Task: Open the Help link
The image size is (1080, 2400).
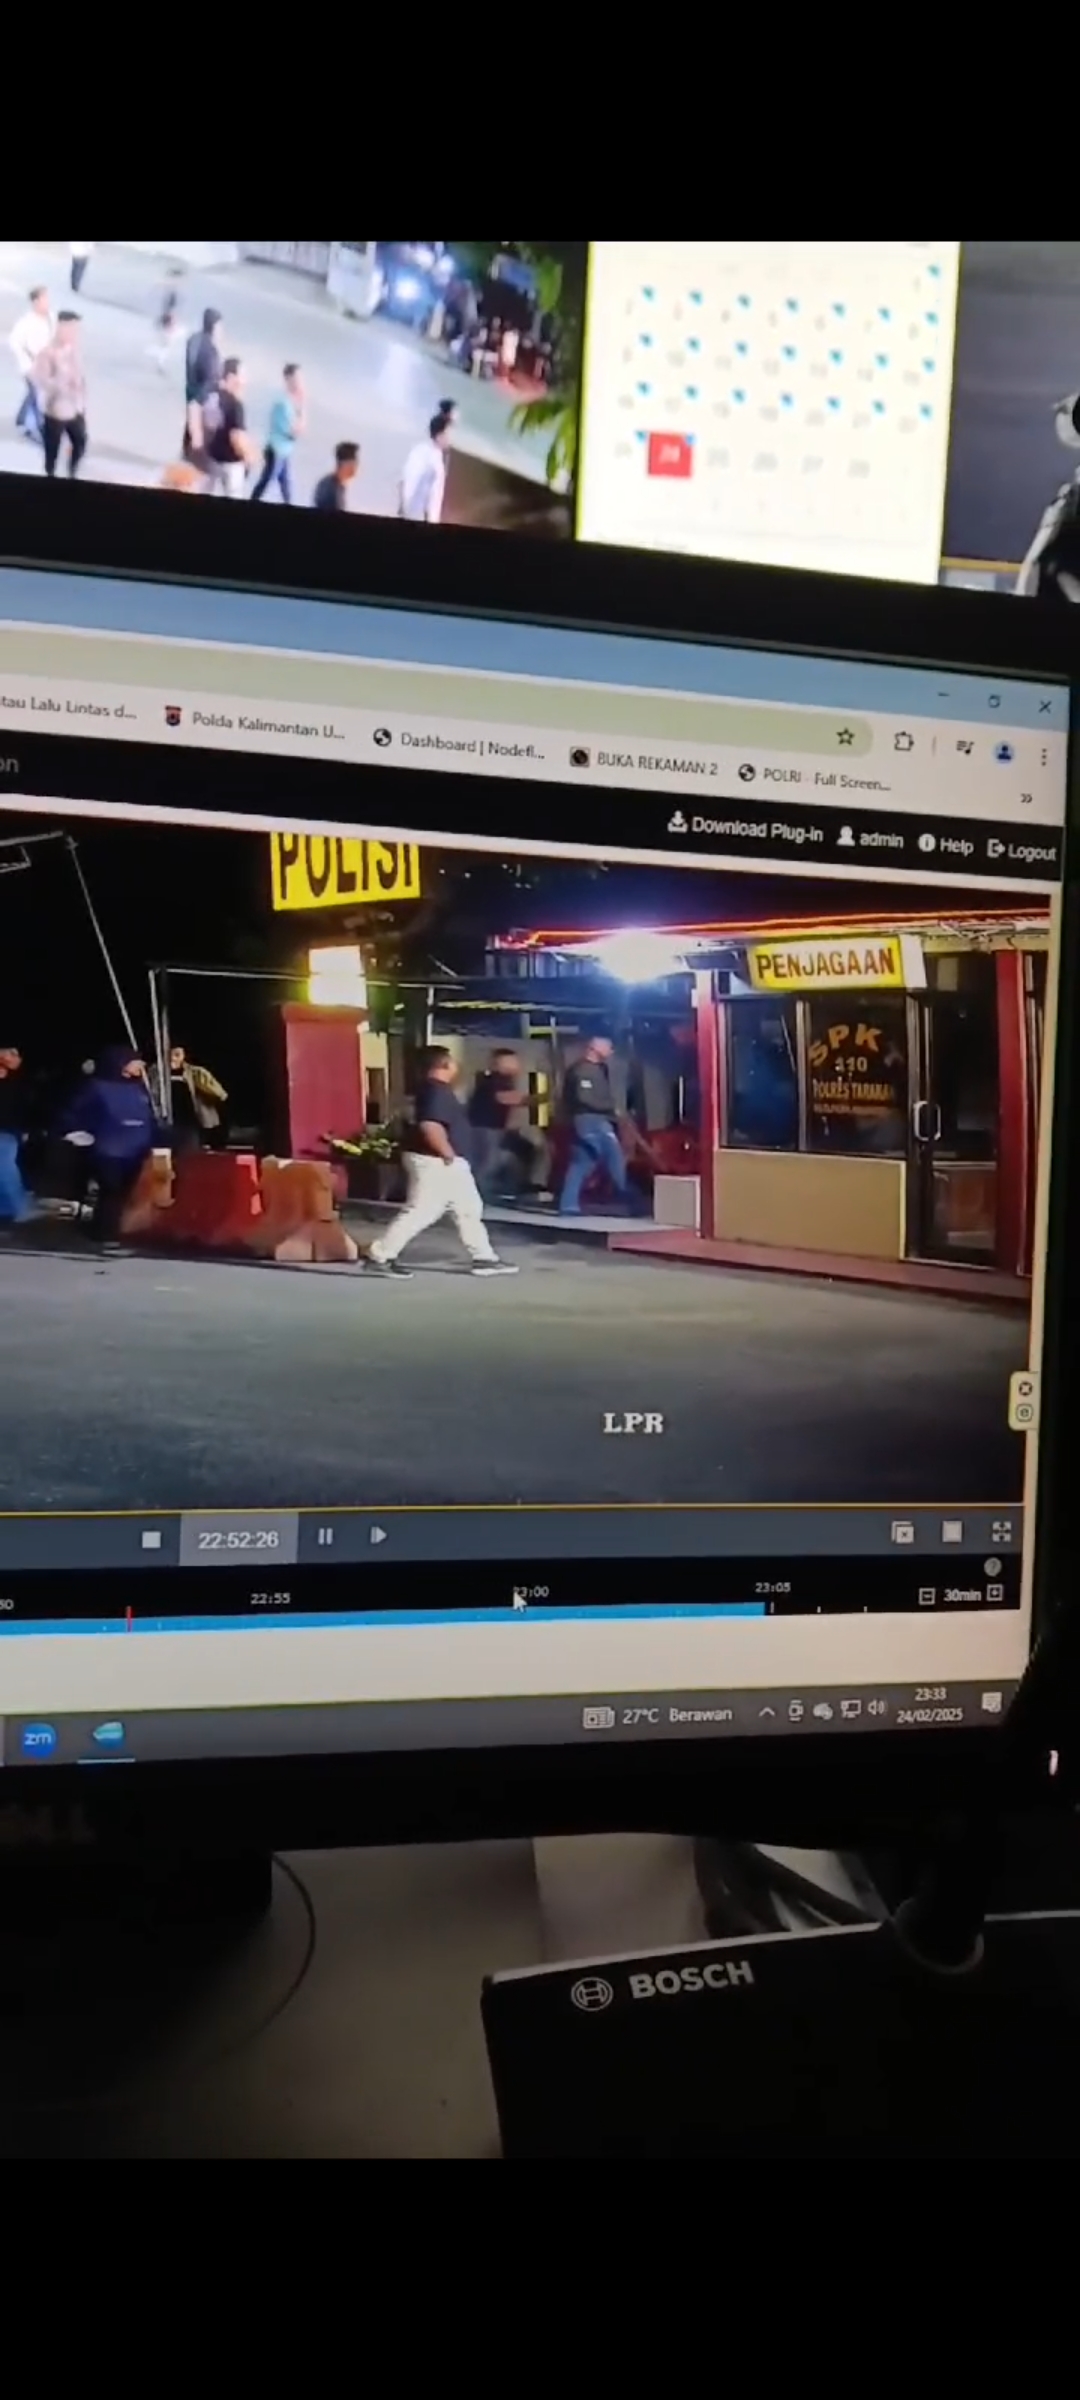Action: pyautogui.click(x=945, y=845)
